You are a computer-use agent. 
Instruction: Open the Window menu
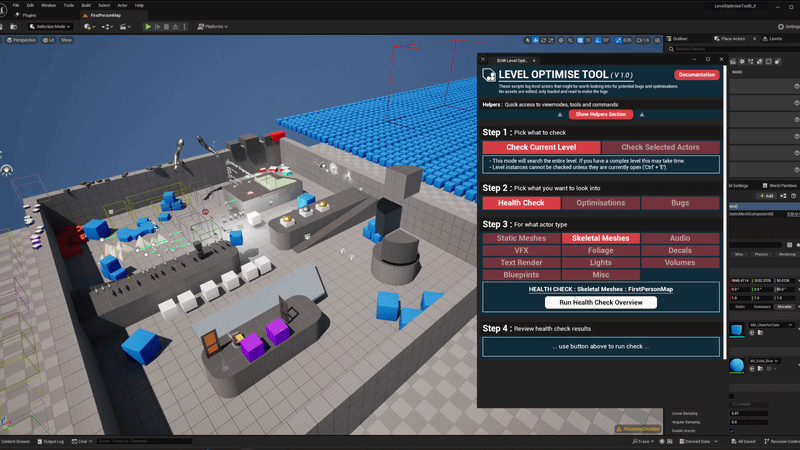[48, 5]
